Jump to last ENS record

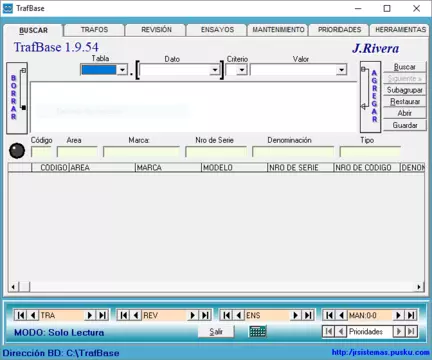tap(308, 315)
